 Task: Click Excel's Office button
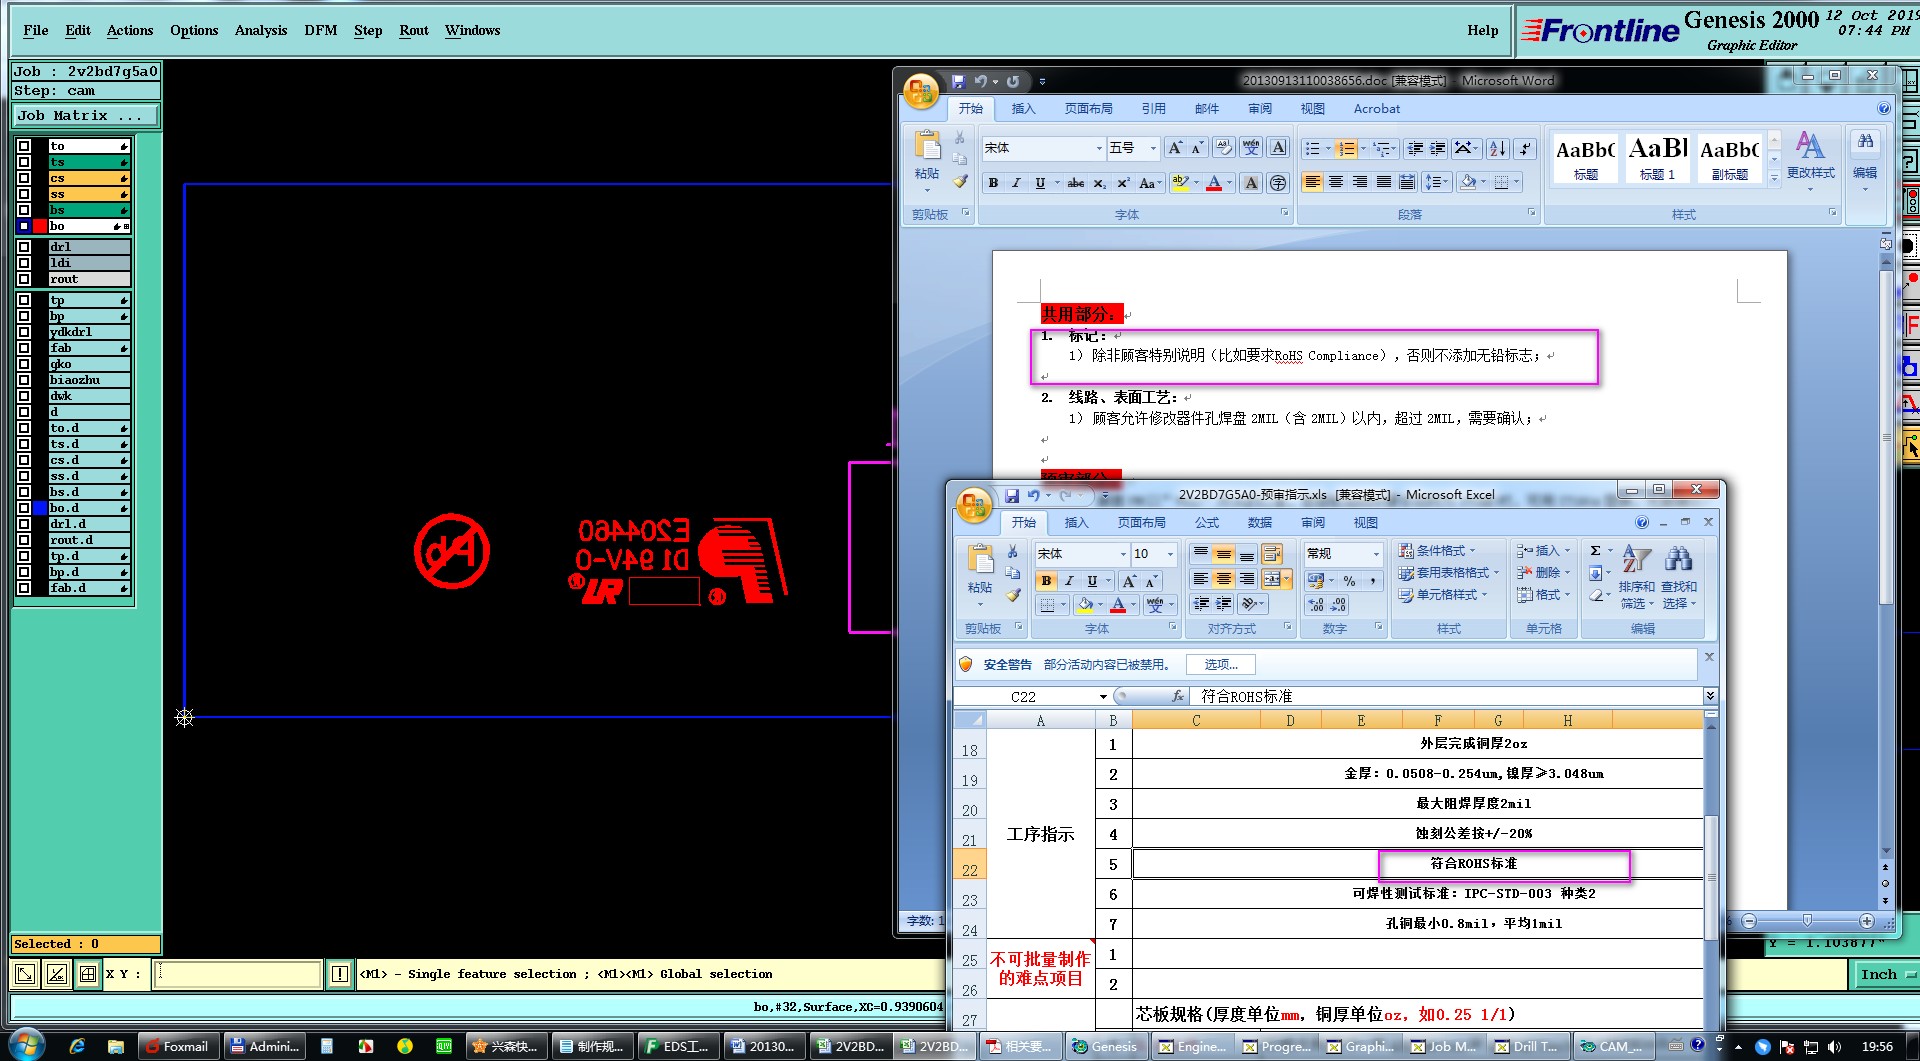coord(973,505)
